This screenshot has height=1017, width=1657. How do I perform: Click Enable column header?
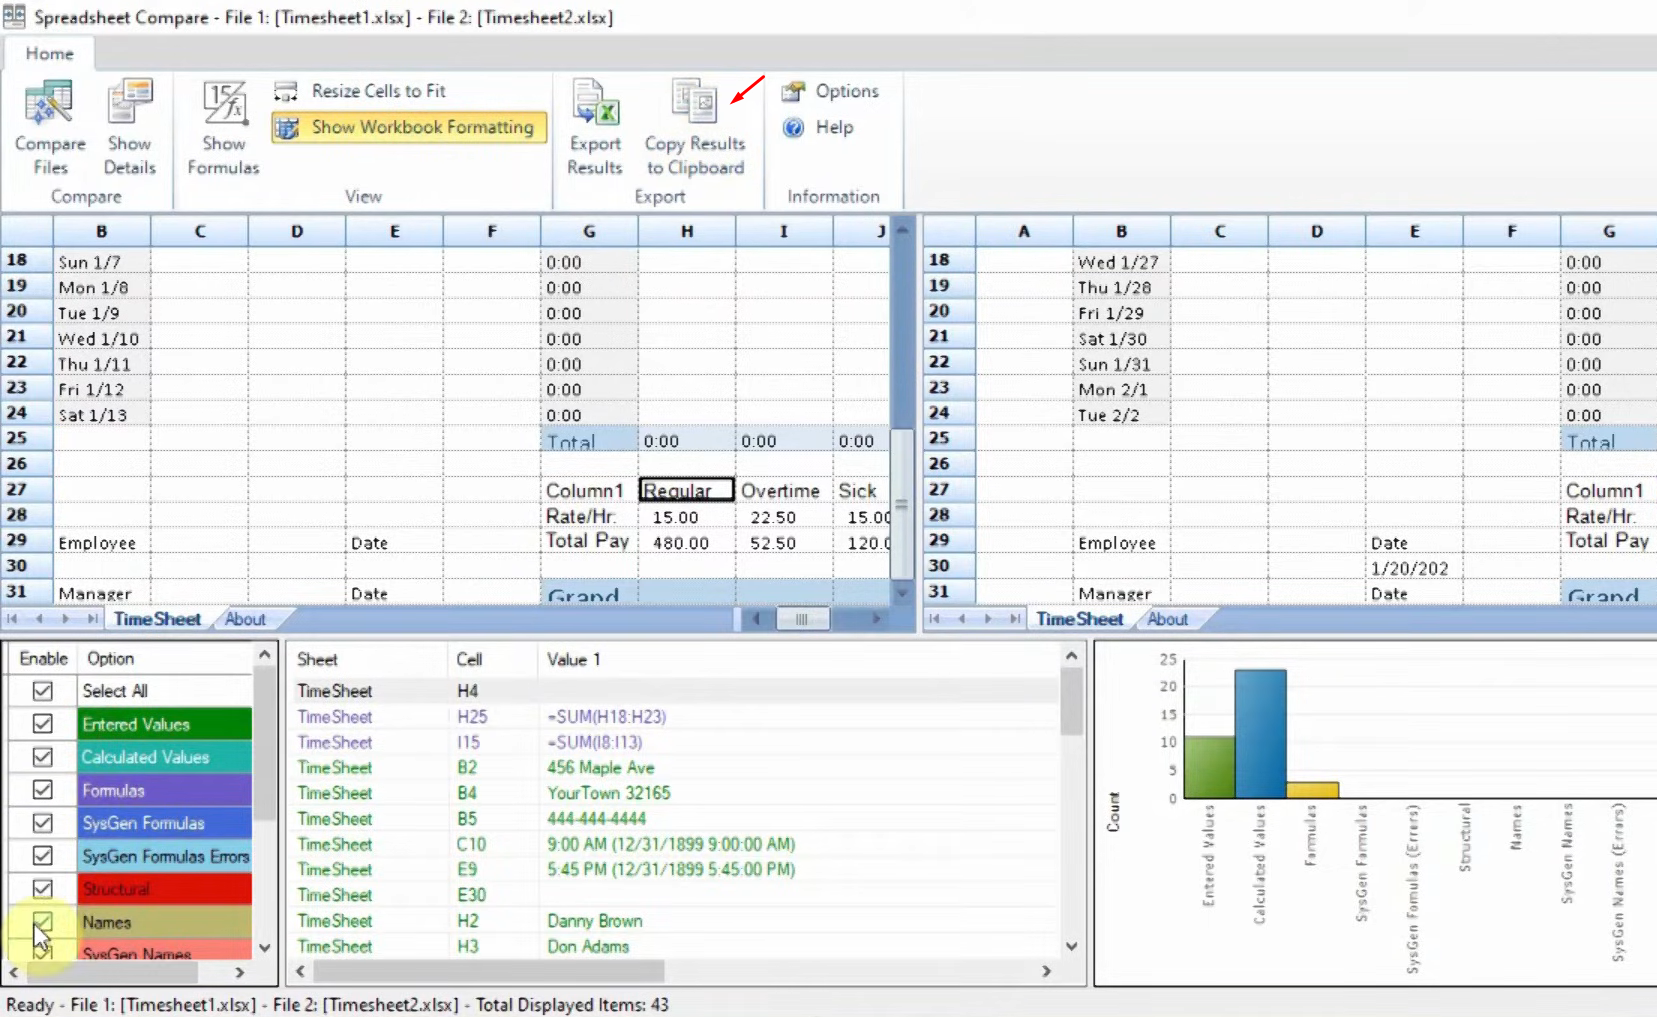click(x=43, y=659)
